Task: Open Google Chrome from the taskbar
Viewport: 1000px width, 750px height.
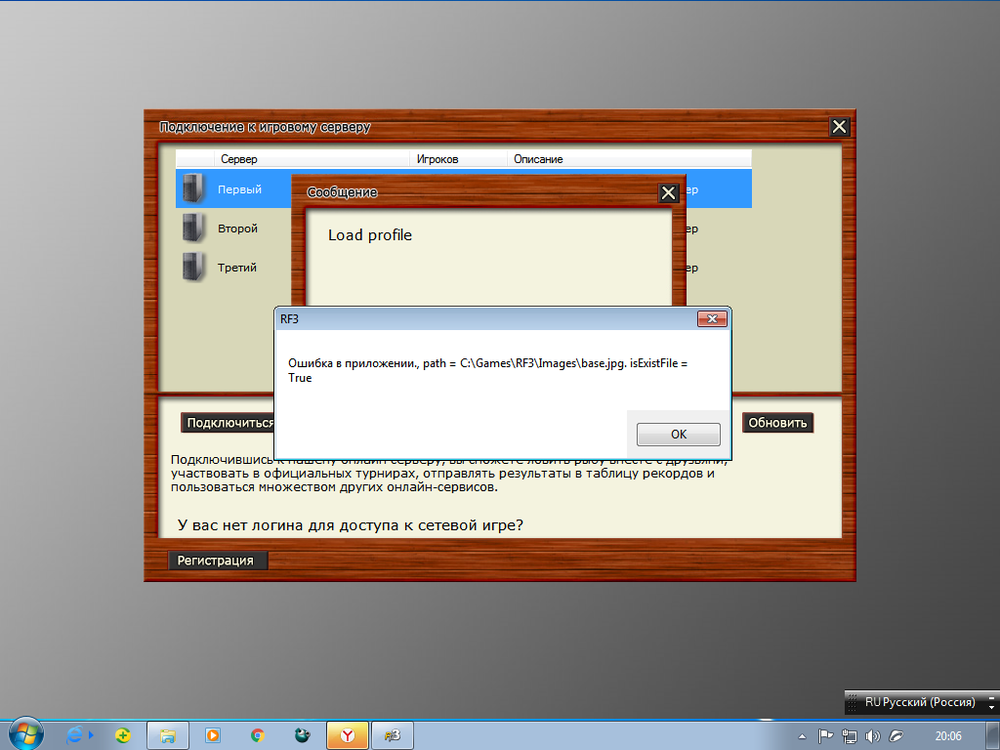Action: pyautogui.click(x=257, y=735)
